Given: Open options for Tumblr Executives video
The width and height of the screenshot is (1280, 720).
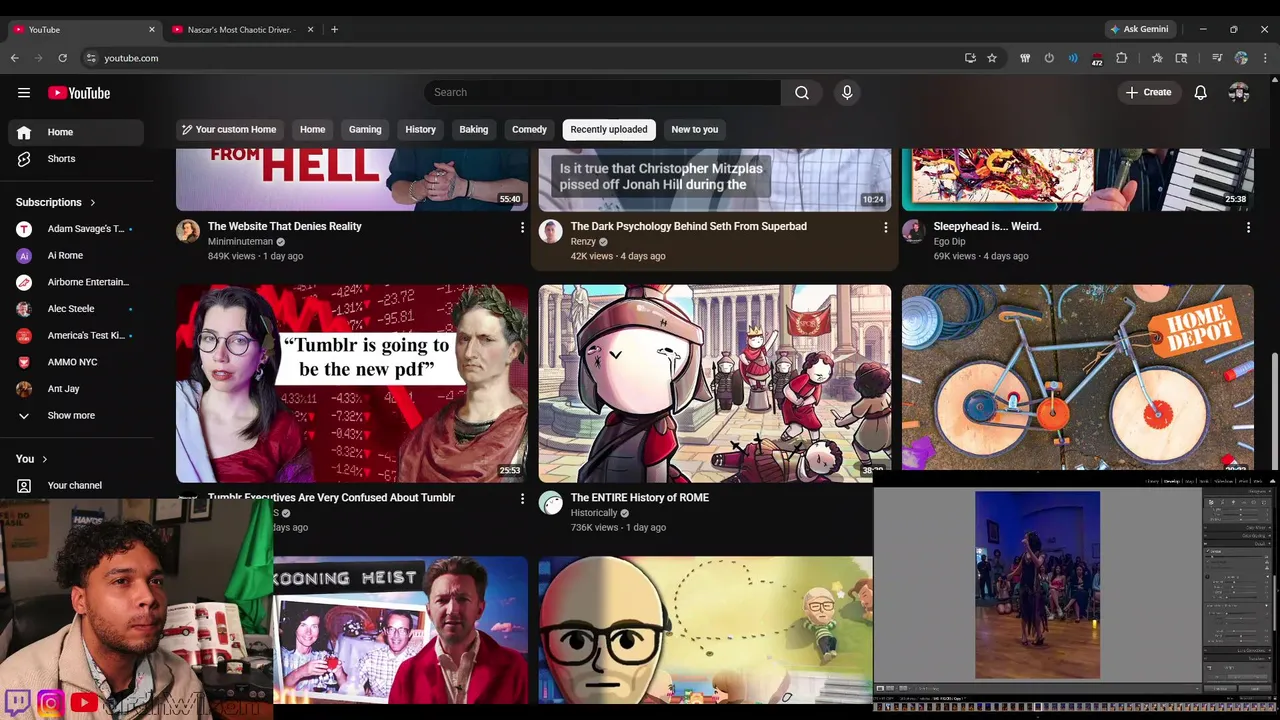Looking at the screenshot, I should click(522, 499).
